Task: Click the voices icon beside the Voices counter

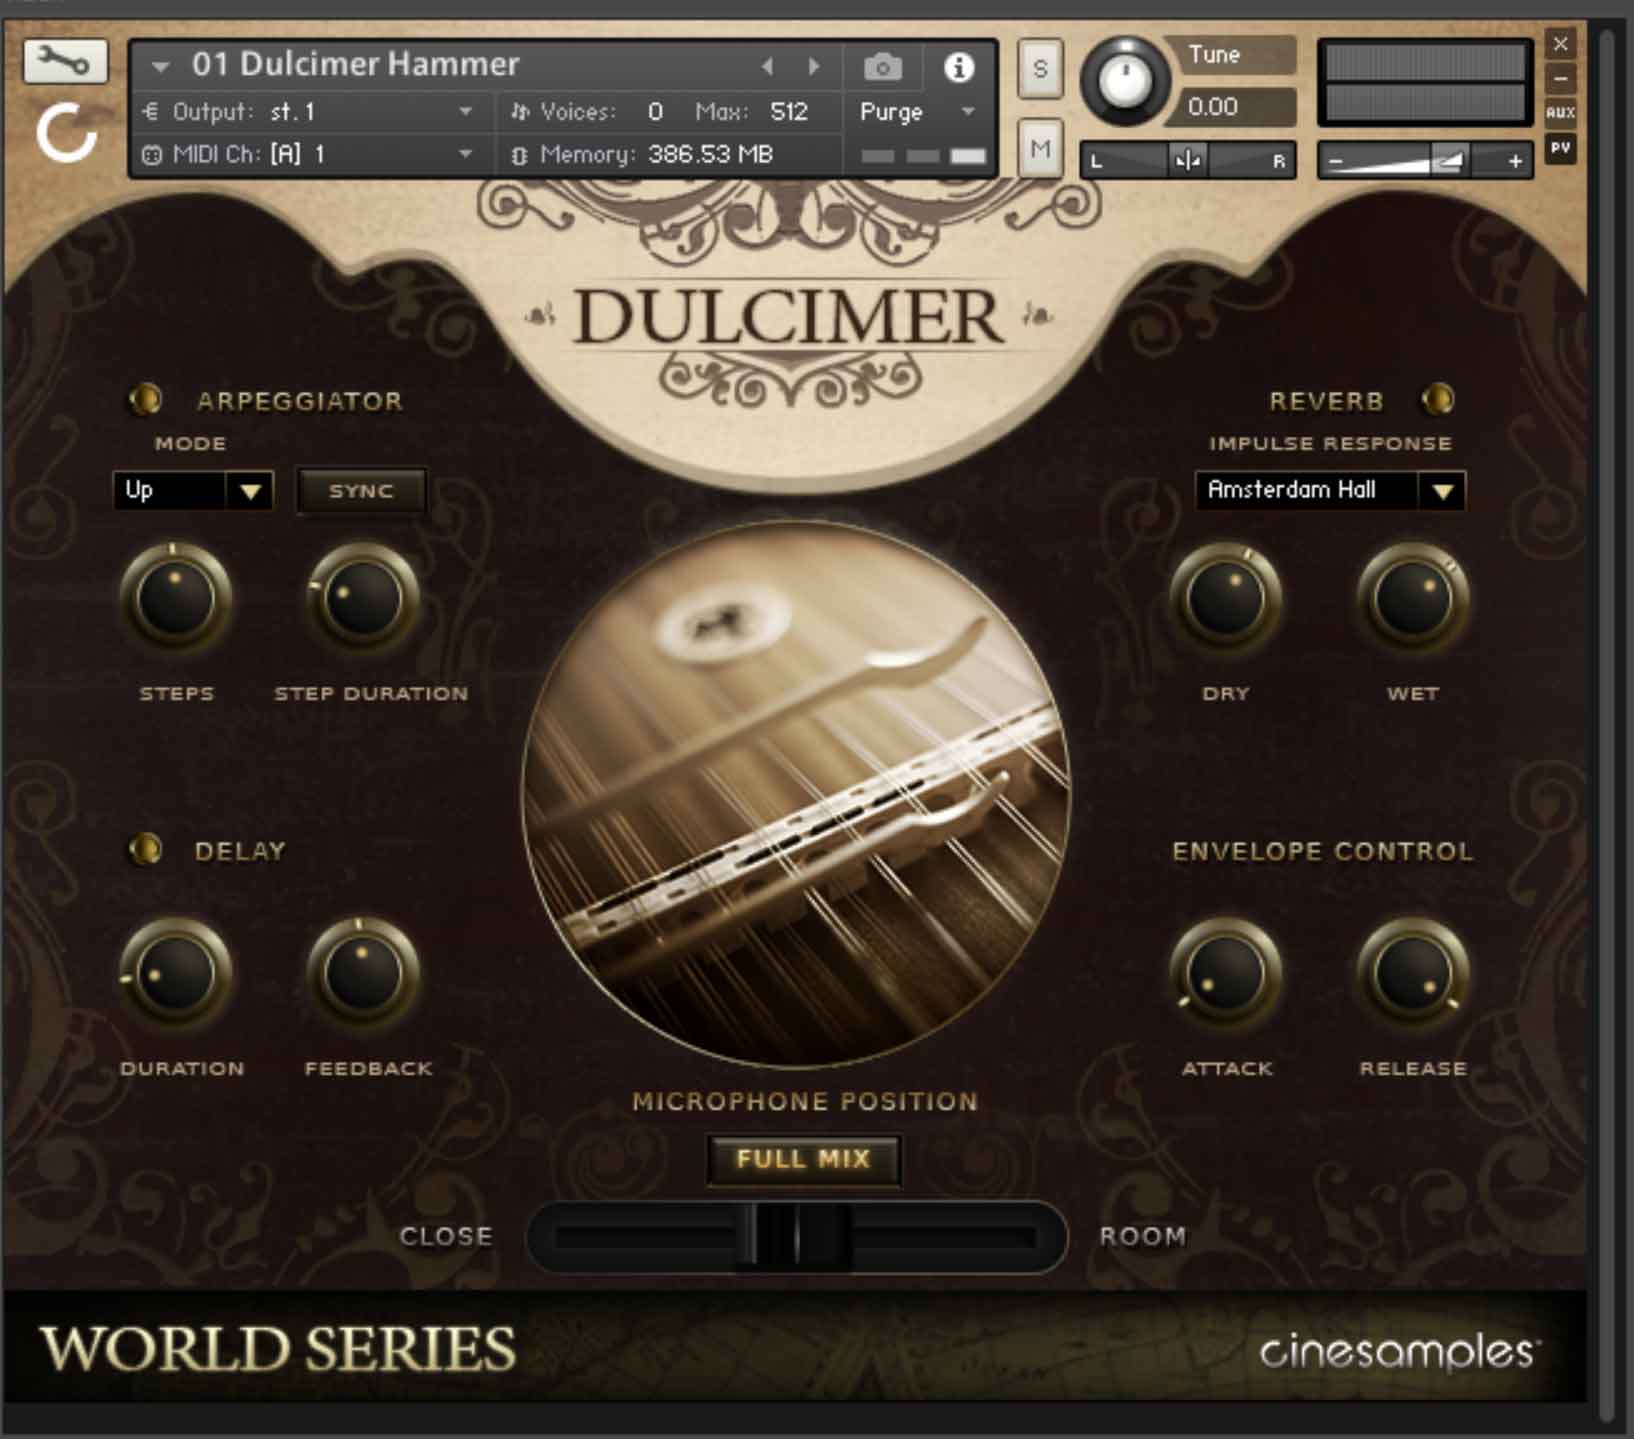Action: pyautogui.click(x=519, y=111)
